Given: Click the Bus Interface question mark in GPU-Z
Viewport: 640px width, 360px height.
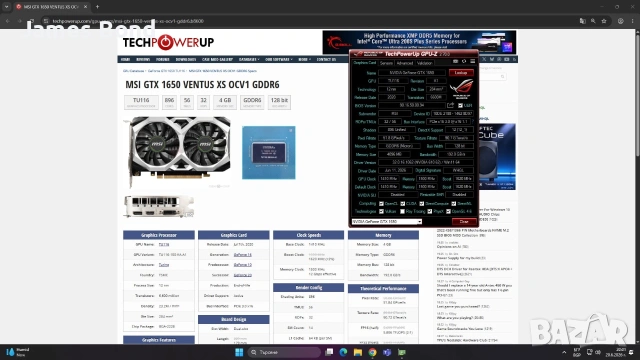Looking at the screenshot, I should pos(473,122).
